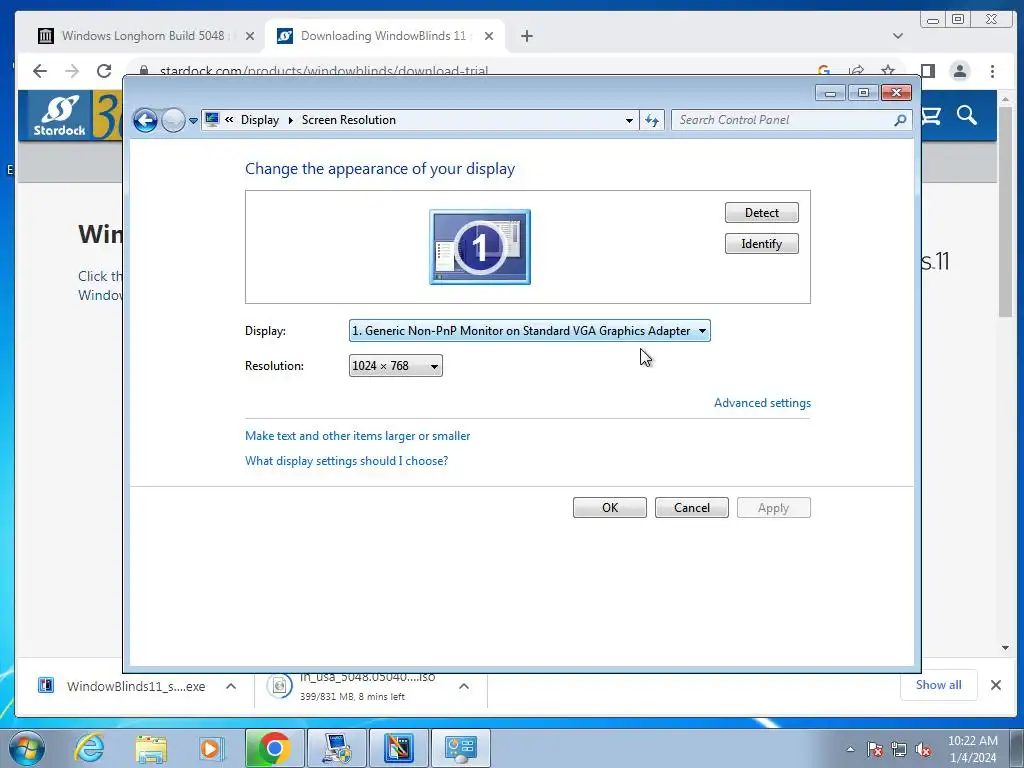Open the pencils icon taskbar item
Image resolution: width=1024 pixels, height=768 pixels.
399,748
